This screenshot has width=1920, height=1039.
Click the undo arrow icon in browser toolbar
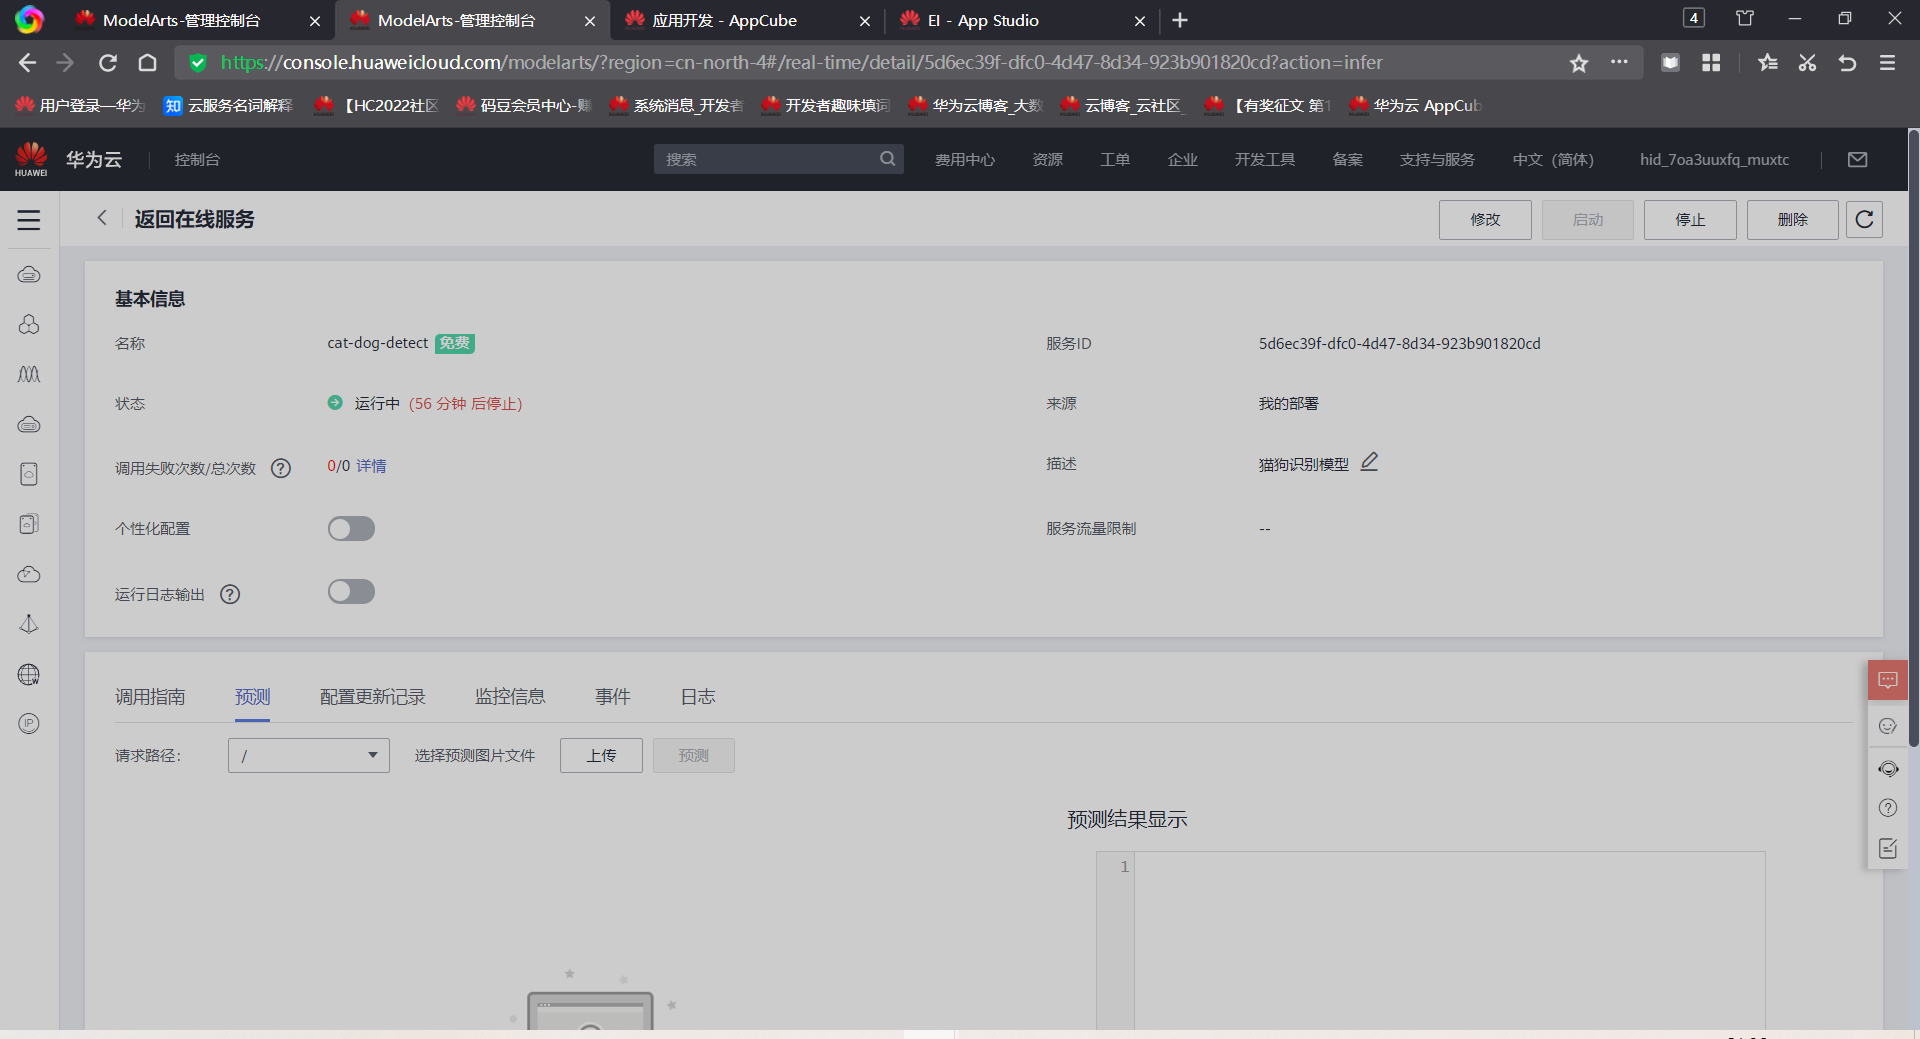coord(1847,63)
